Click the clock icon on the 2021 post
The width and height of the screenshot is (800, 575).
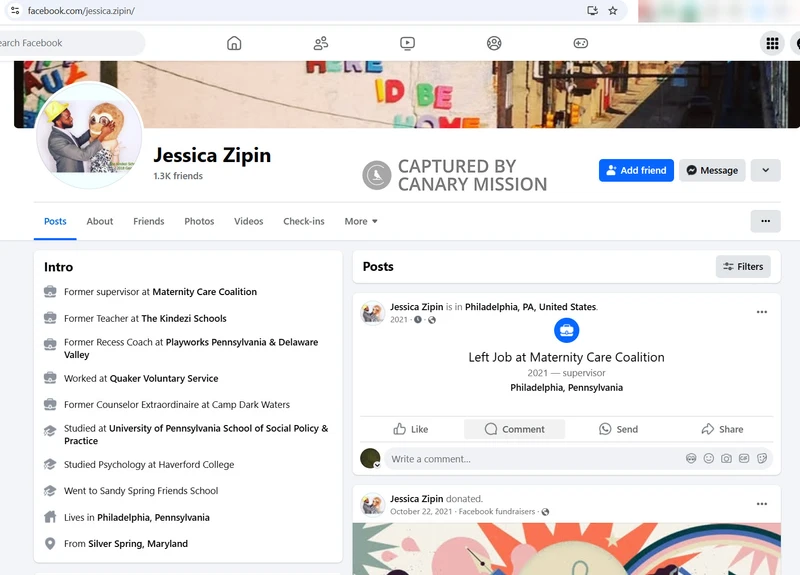pos(417,320)
